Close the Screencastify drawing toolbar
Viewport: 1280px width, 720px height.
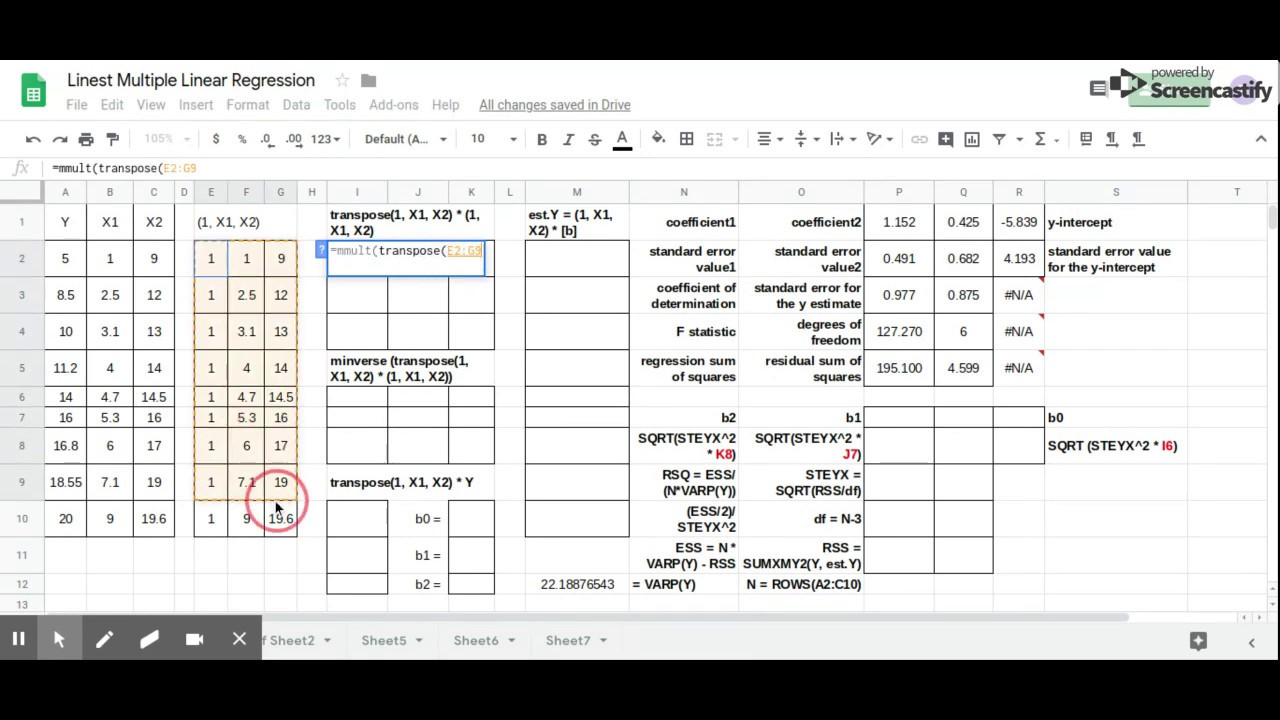pos(239,640)
